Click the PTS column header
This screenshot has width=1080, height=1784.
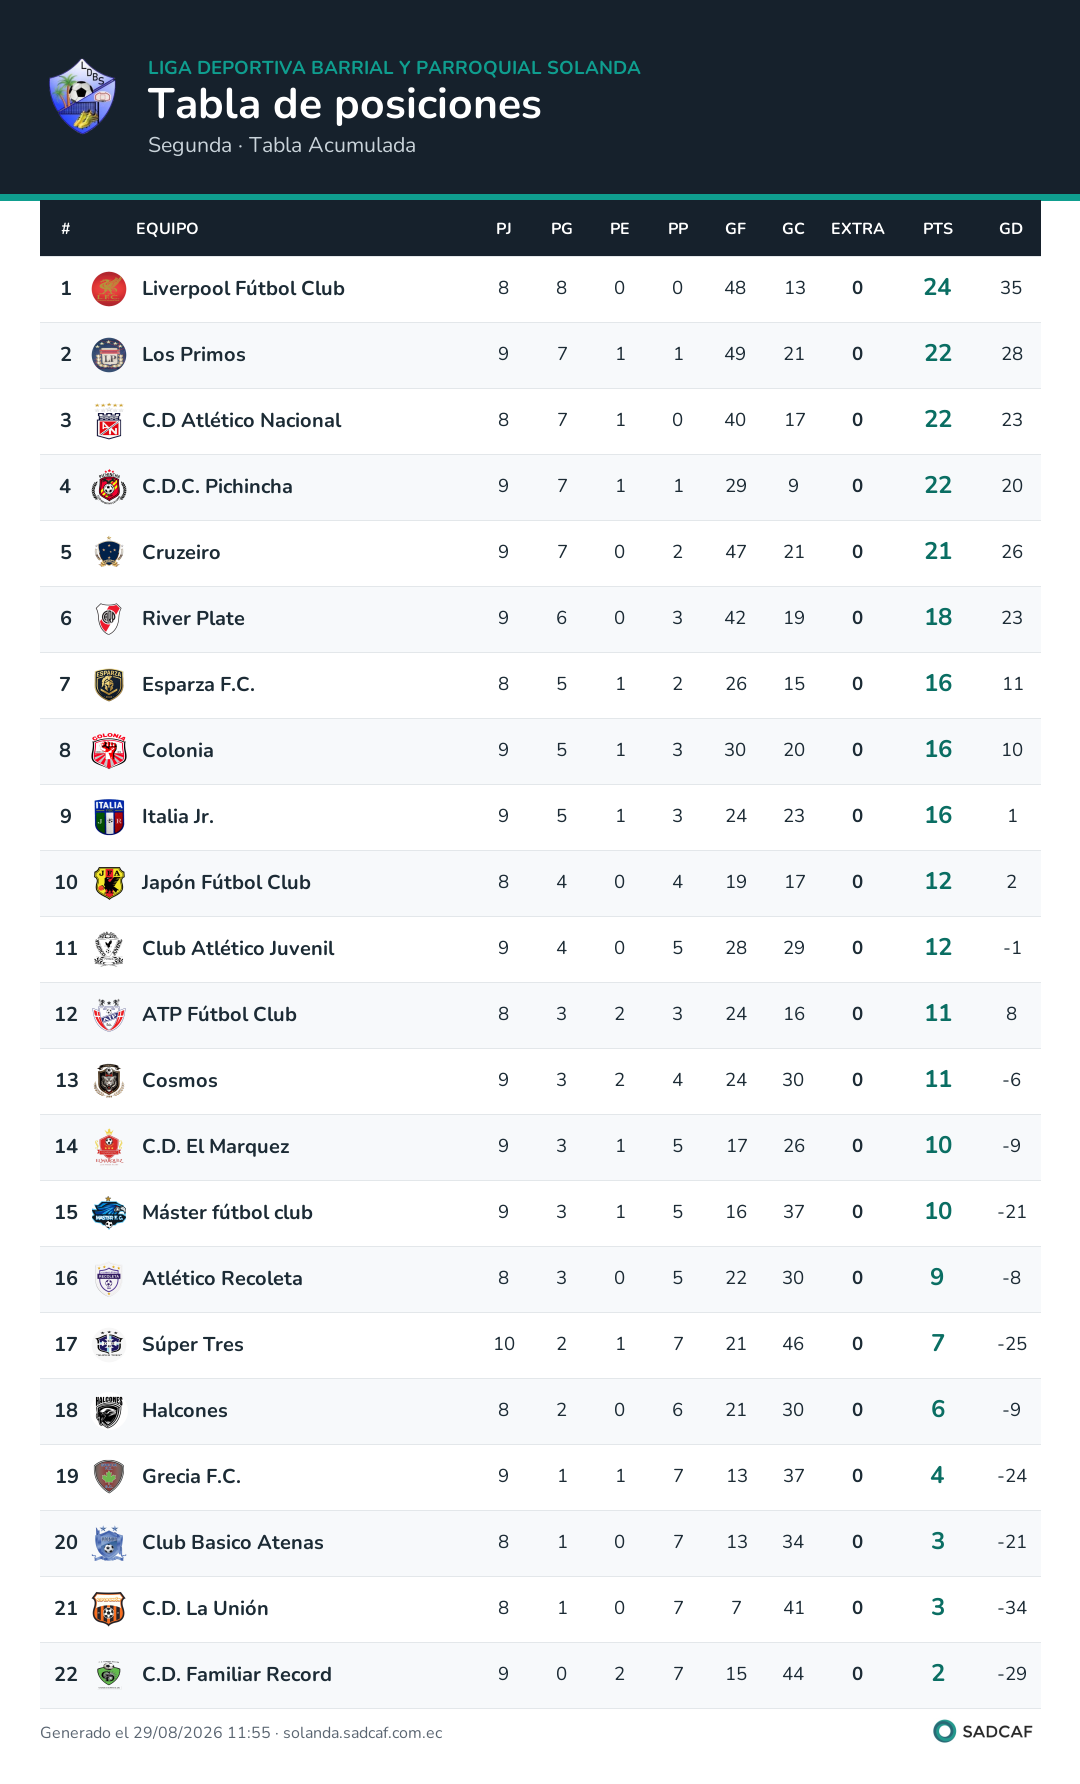point(938,229)
